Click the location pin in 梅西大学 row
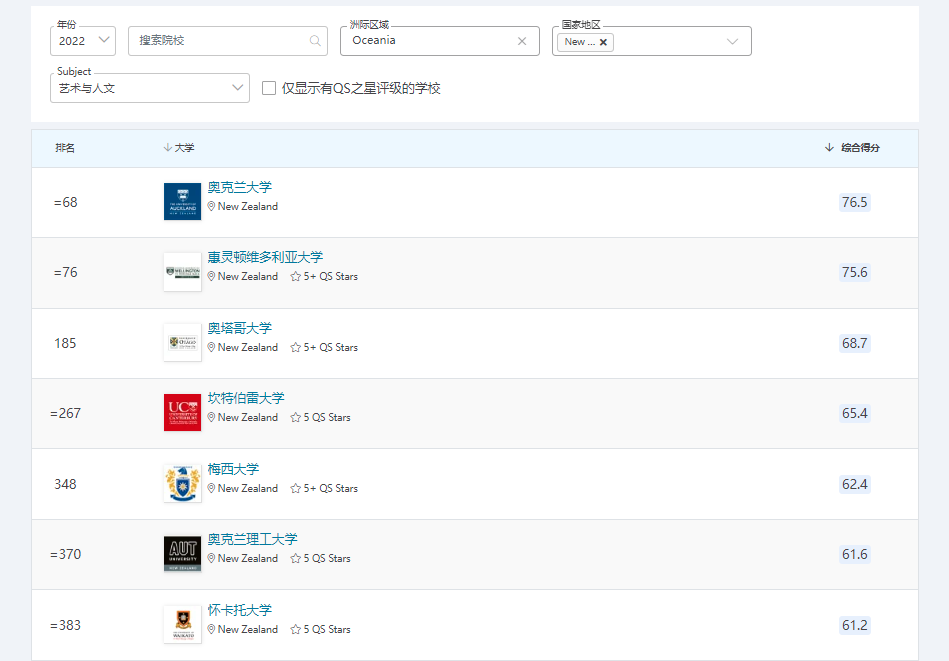This screenshot has height=661, width=949. click(211, 488)
